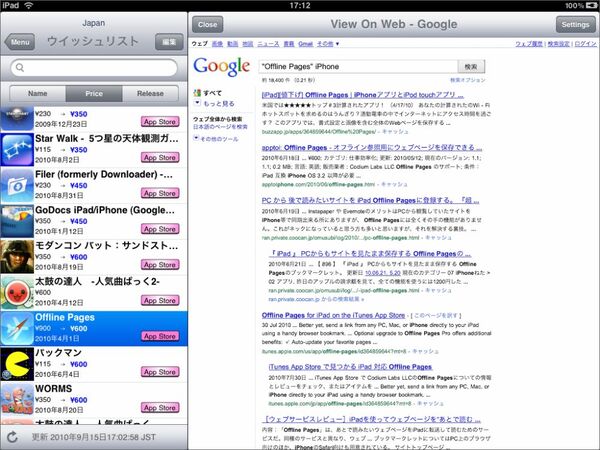Open the 動画 video link
The width and height of the screenshot is (600, 450).
coord(233,44)
